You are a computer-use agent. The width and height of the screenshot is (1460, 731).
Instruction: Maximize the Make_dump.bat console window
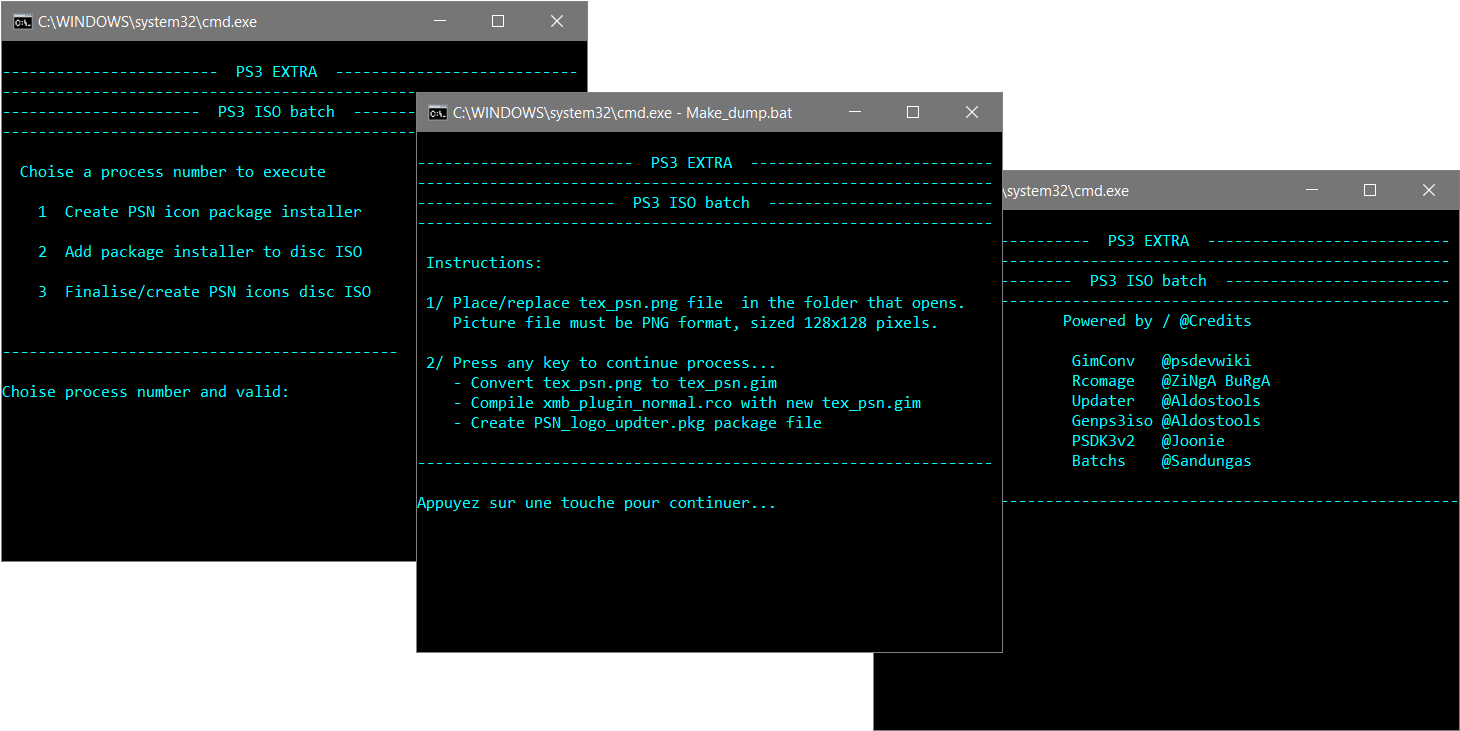(x=913, y=113)
